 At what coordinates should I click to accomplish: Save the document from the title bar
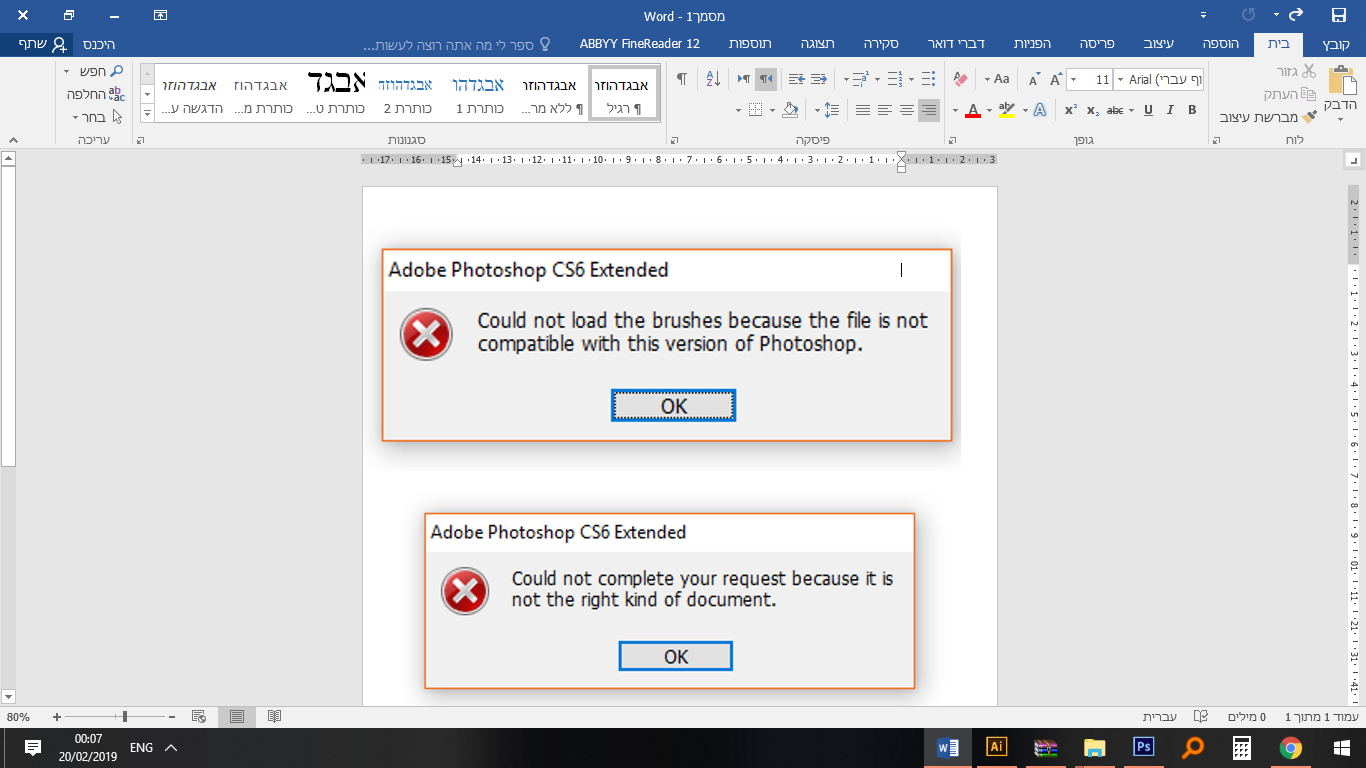pos(1338,15)
